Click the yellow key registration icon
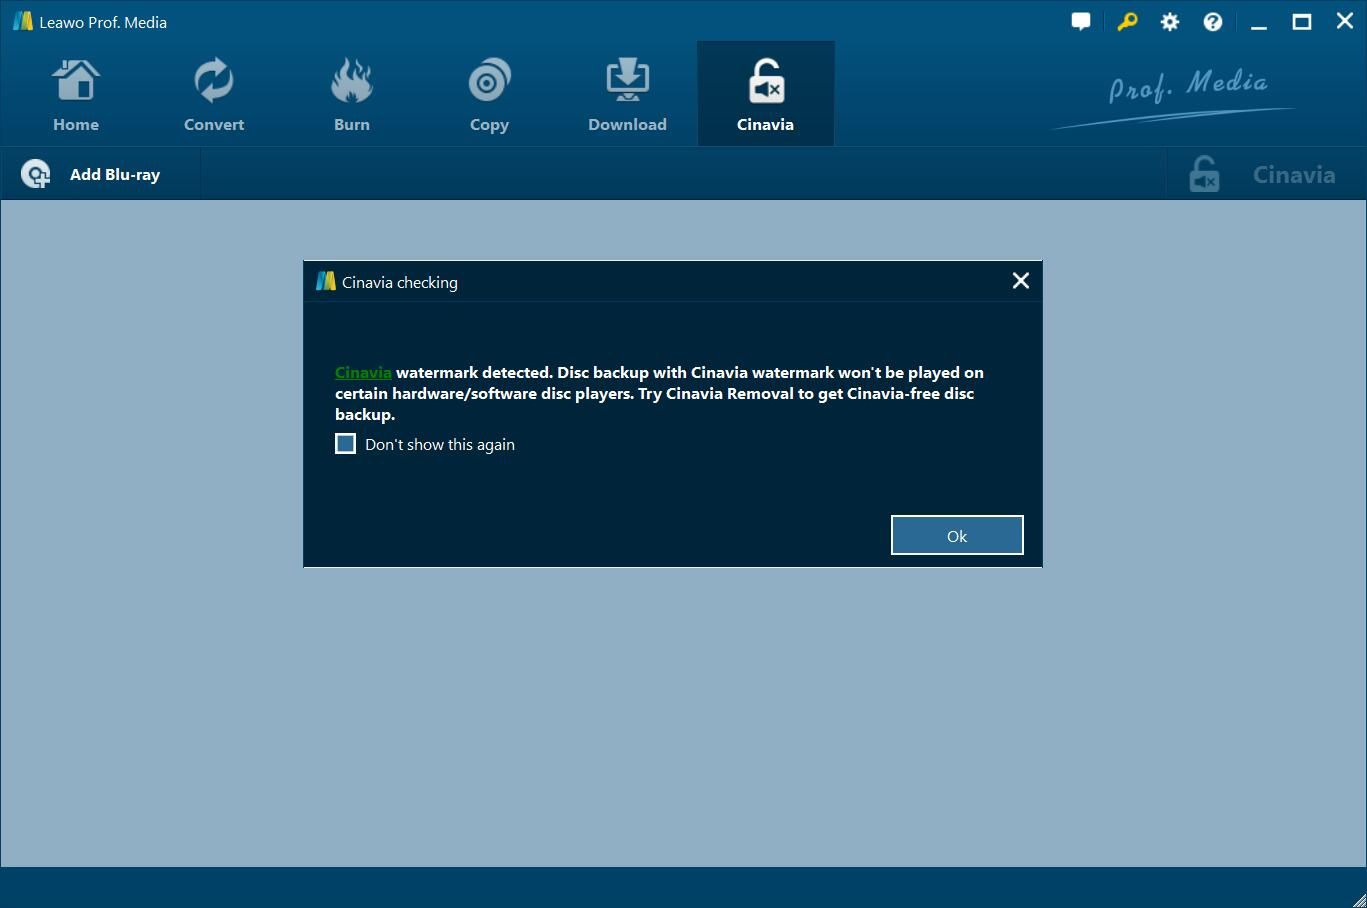 point(1127,22)
